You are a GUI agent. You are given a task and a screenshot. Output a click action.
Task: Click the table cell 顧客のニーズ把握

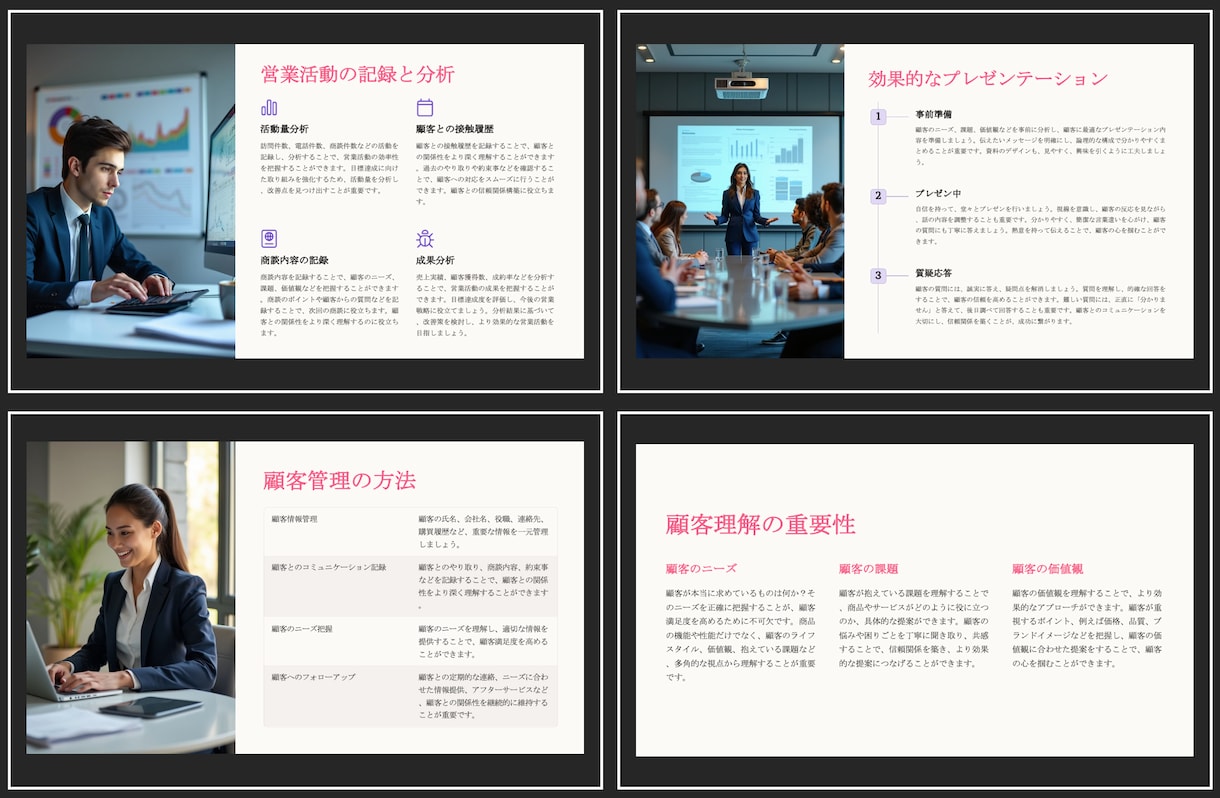tap(339, 641)
